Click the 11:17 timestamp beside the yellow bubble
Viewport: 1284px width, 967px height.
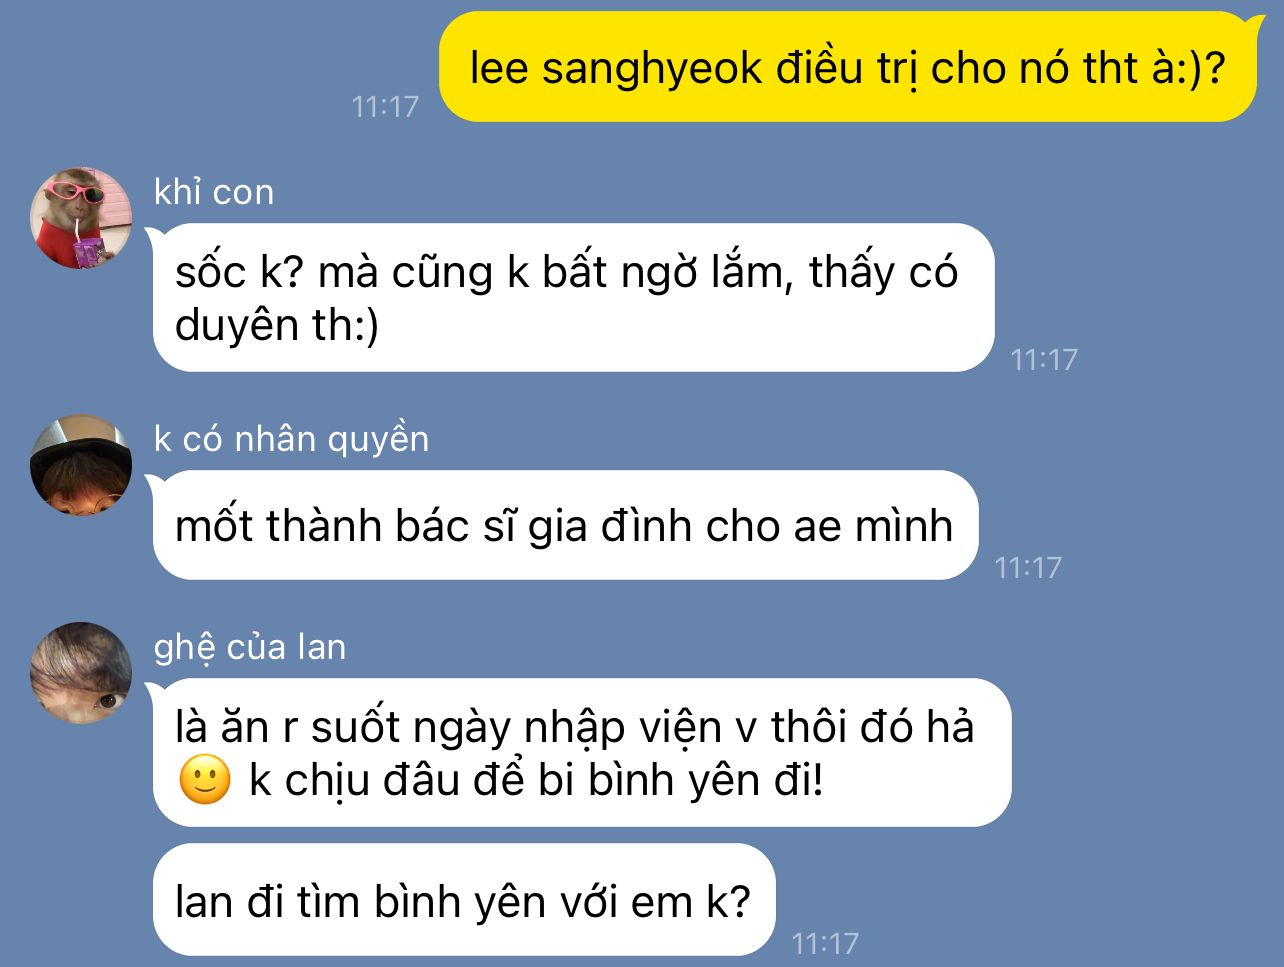[385, 106]
